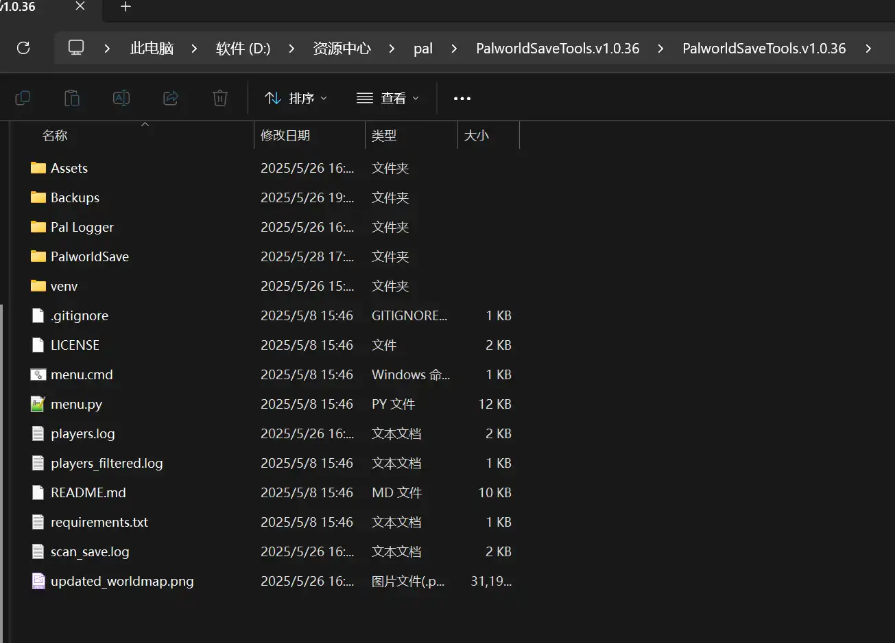Navigate to pal folder in breadcrumb
Viewport: 895px width, 643px height.
pos(423,48)
